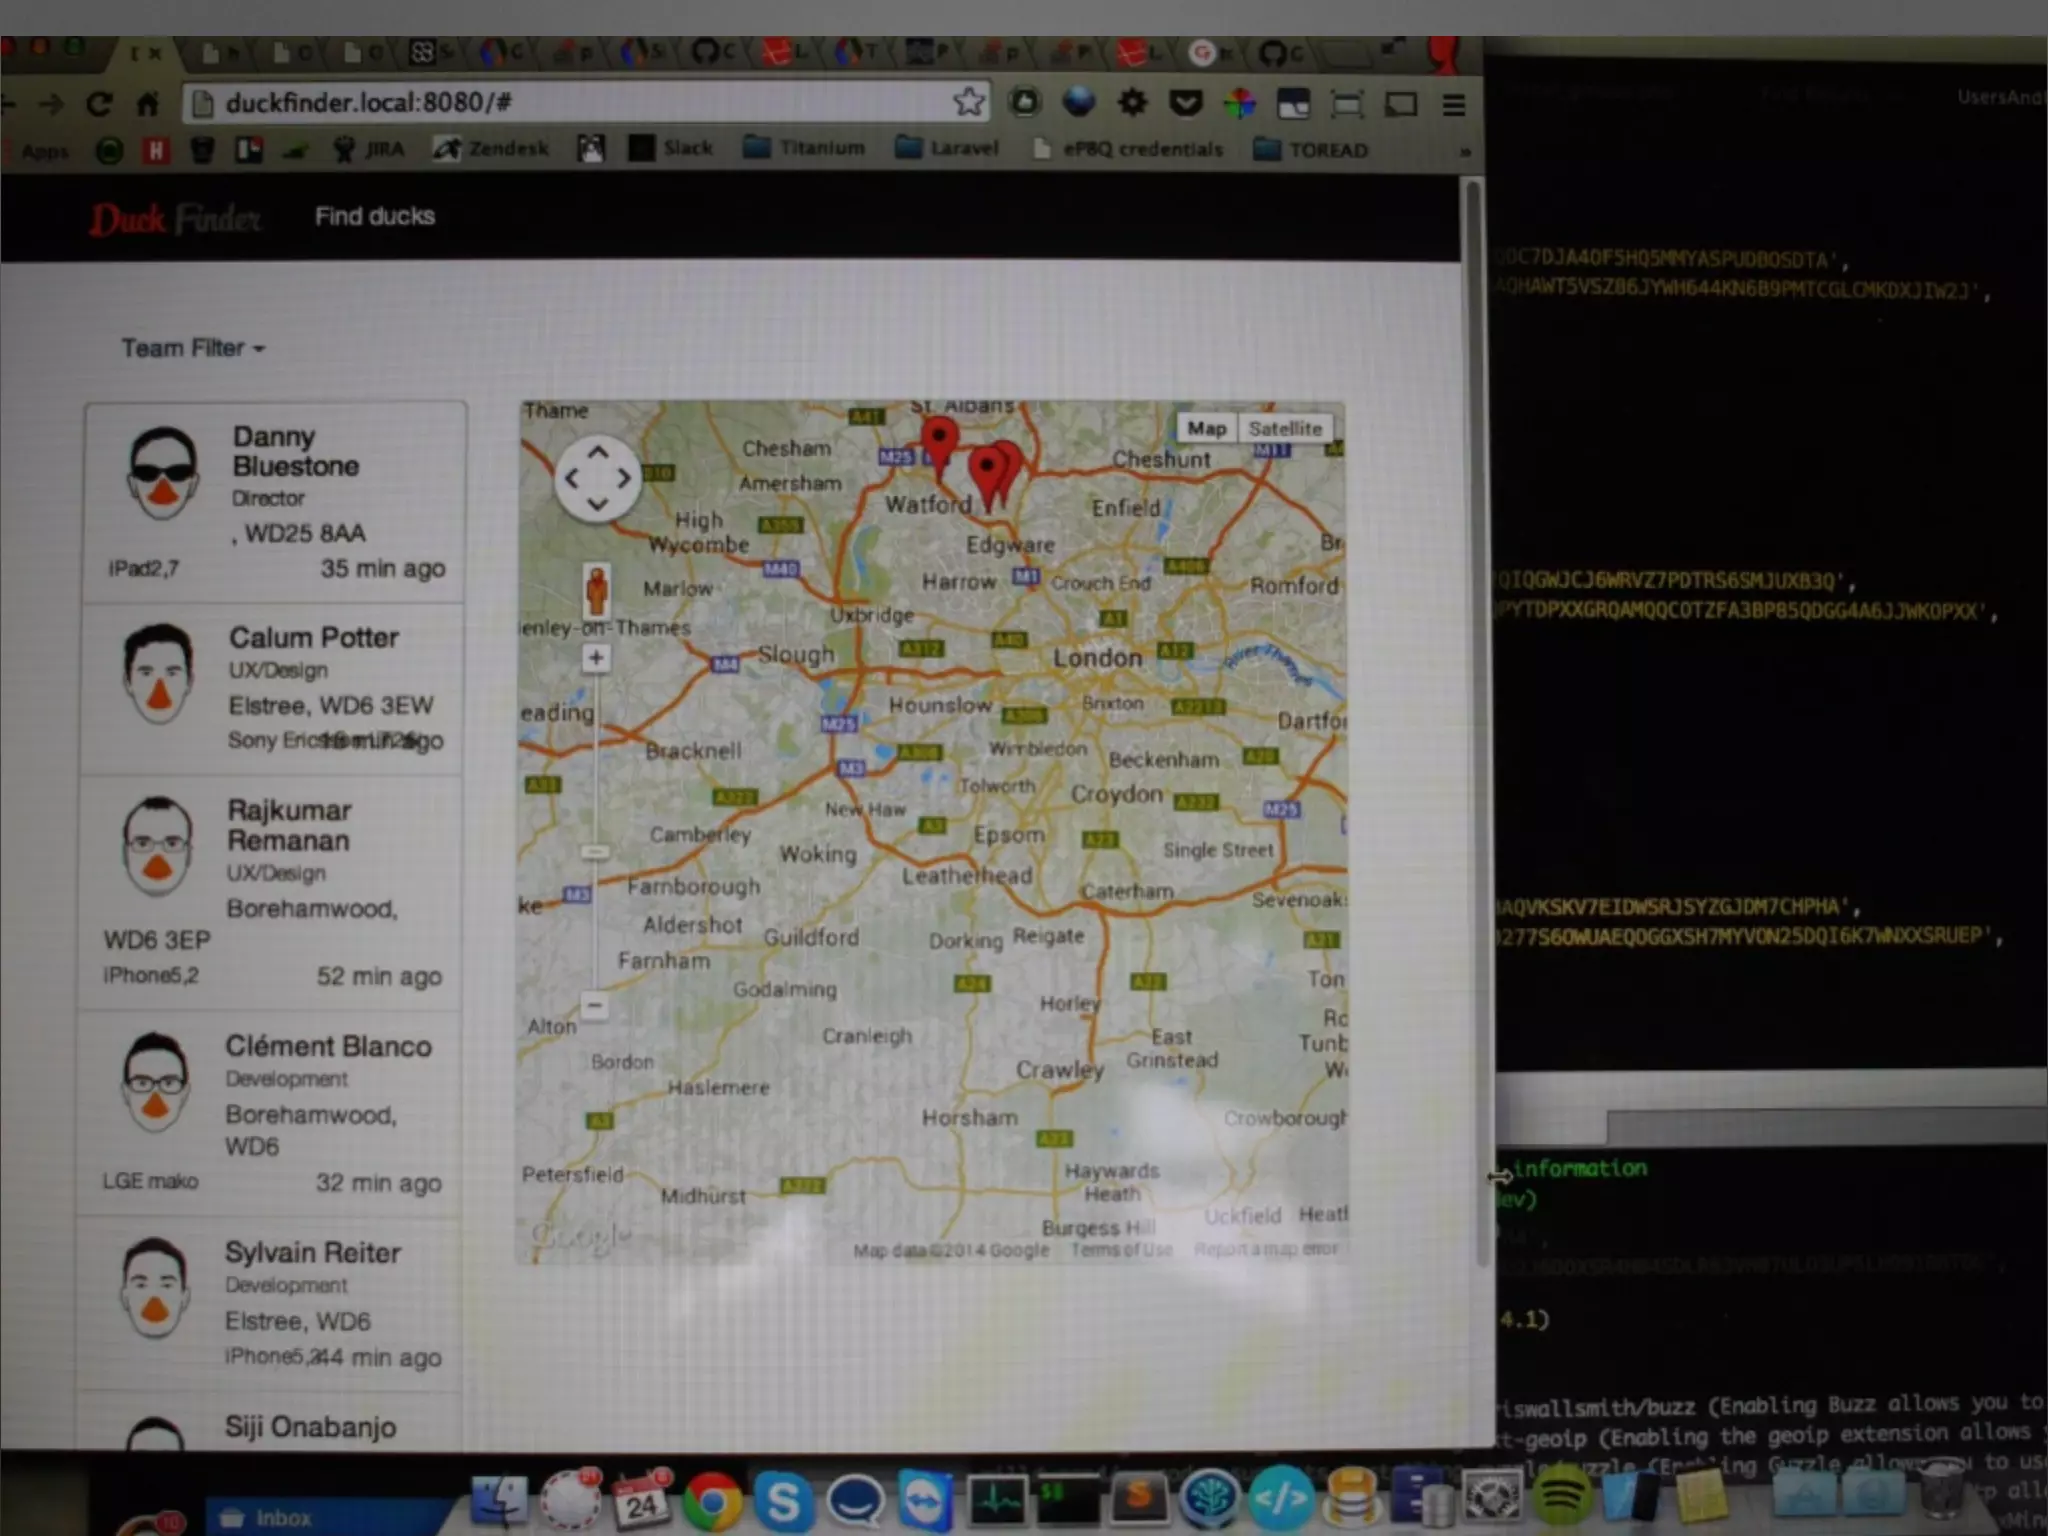The height and width of the screenshot is (1536, 2048).
Task: Open the TOREAD bookmarks folder
Action: (1311, 150)
